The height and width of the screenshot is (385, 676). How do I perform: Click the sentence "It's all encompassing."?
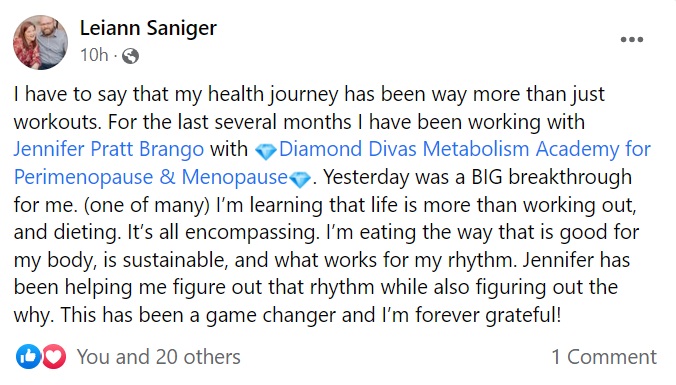(223, 232)
